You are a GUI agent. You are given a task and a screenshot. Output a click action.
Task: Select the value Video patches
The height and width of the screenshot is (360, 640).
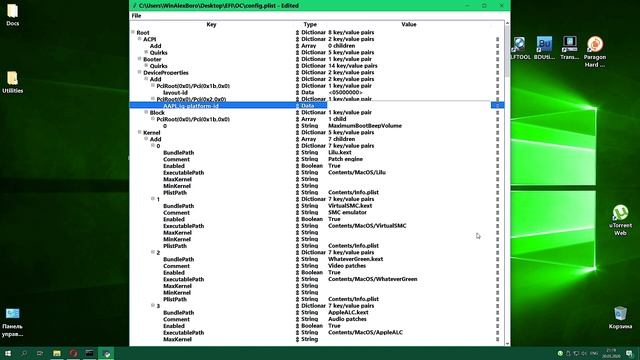click(347, 266)
